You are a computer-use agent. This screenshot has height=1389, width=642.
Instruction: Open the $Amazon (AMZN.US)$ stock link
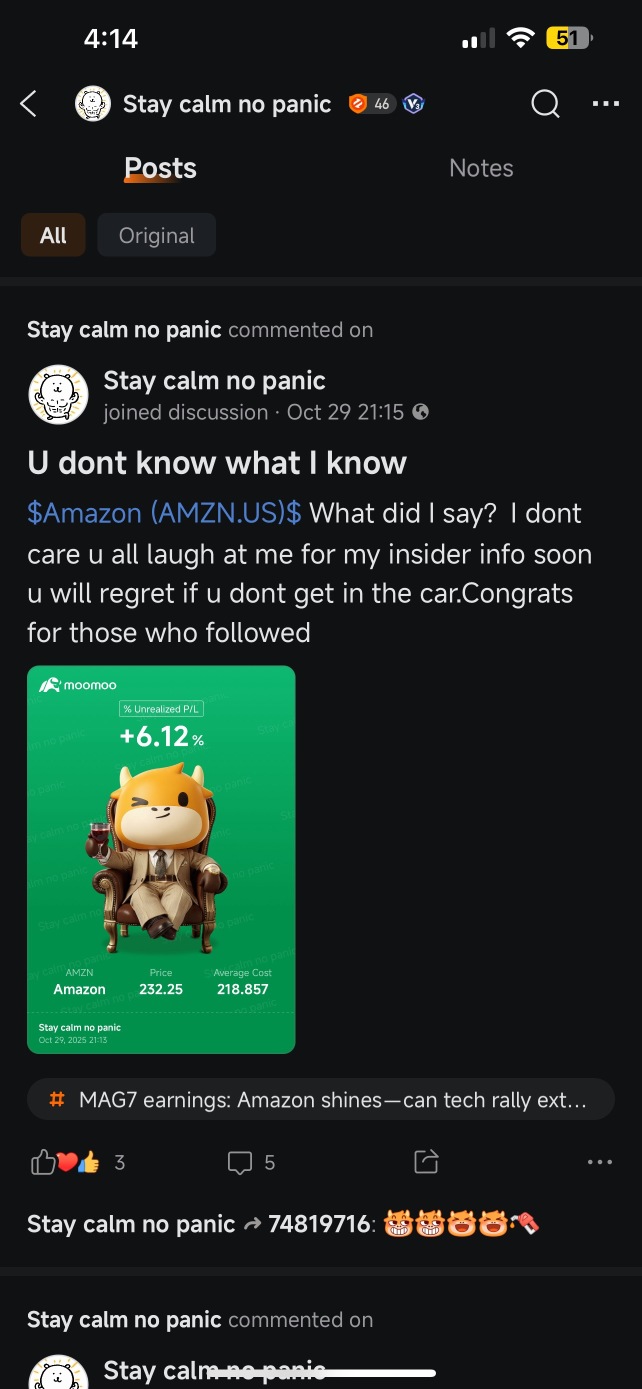click(x=164, y=514)
